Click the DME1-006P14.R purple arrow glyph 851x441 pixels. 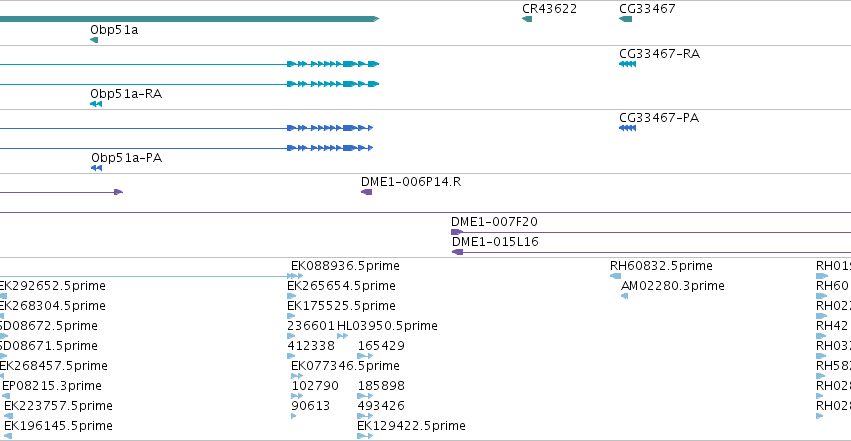click(366, 192)
